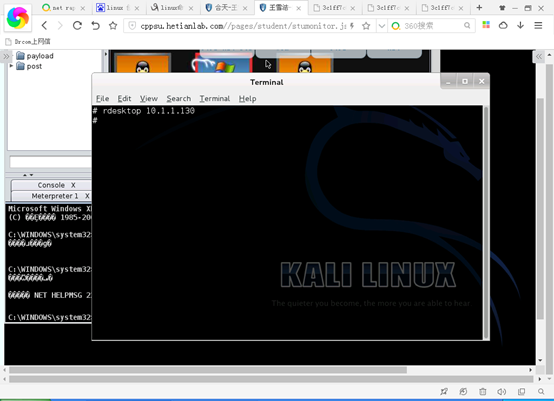
Task: Select the post folder in tree
Action: pos(29,66)
